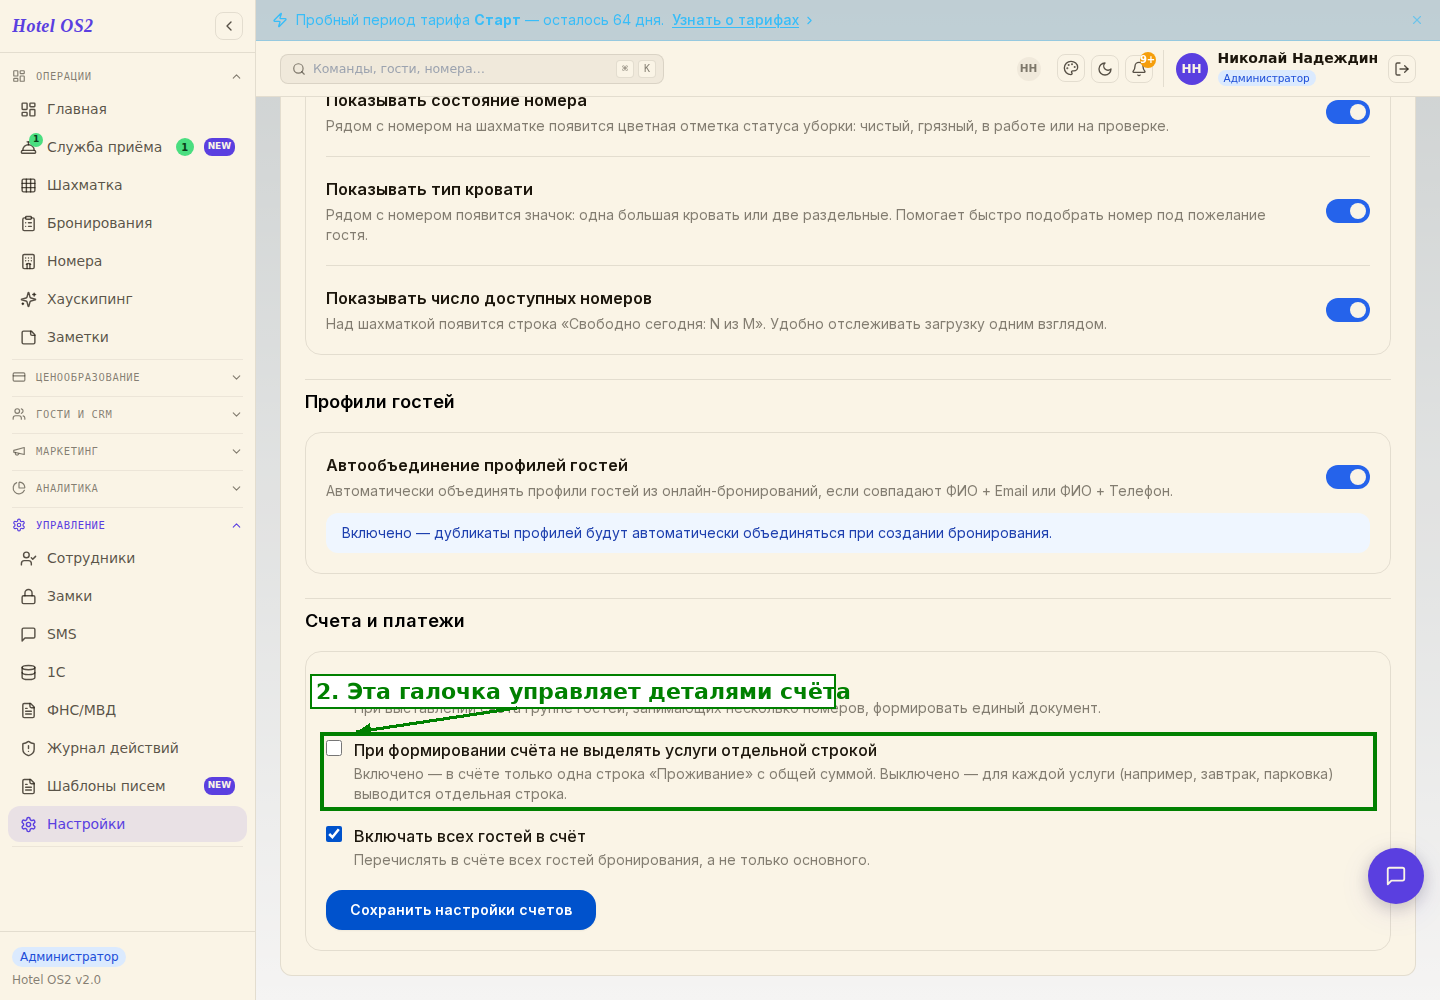This screenshot has height=1000, width=1440.
Task: Open Замки page
Action: (127, 596)
